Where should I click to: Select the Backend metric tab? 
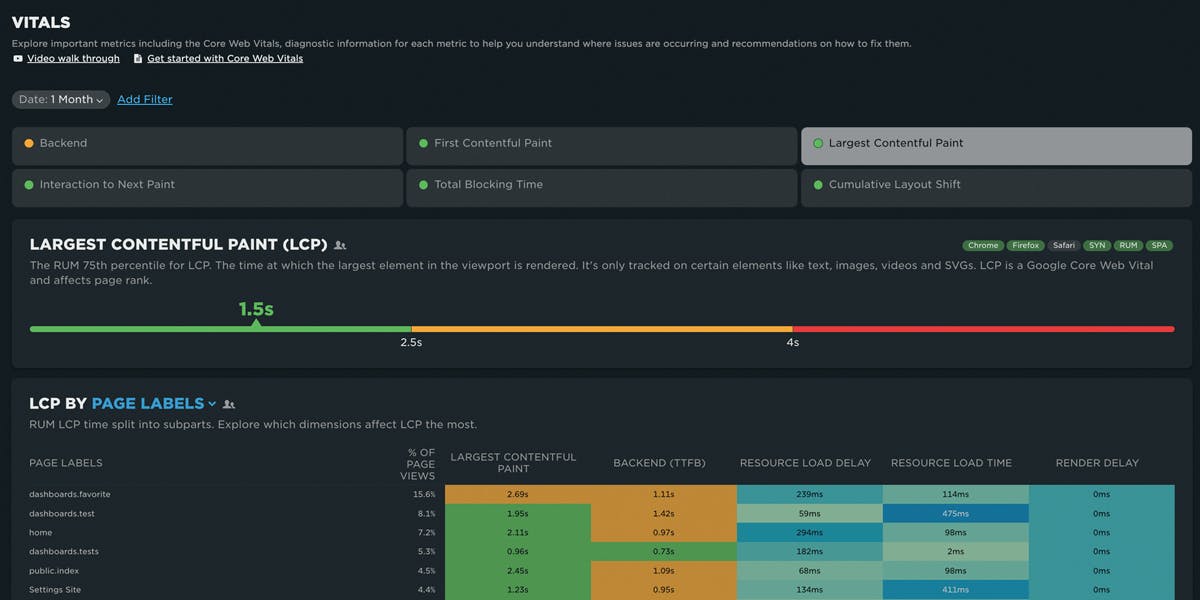[x=207, y=145]
